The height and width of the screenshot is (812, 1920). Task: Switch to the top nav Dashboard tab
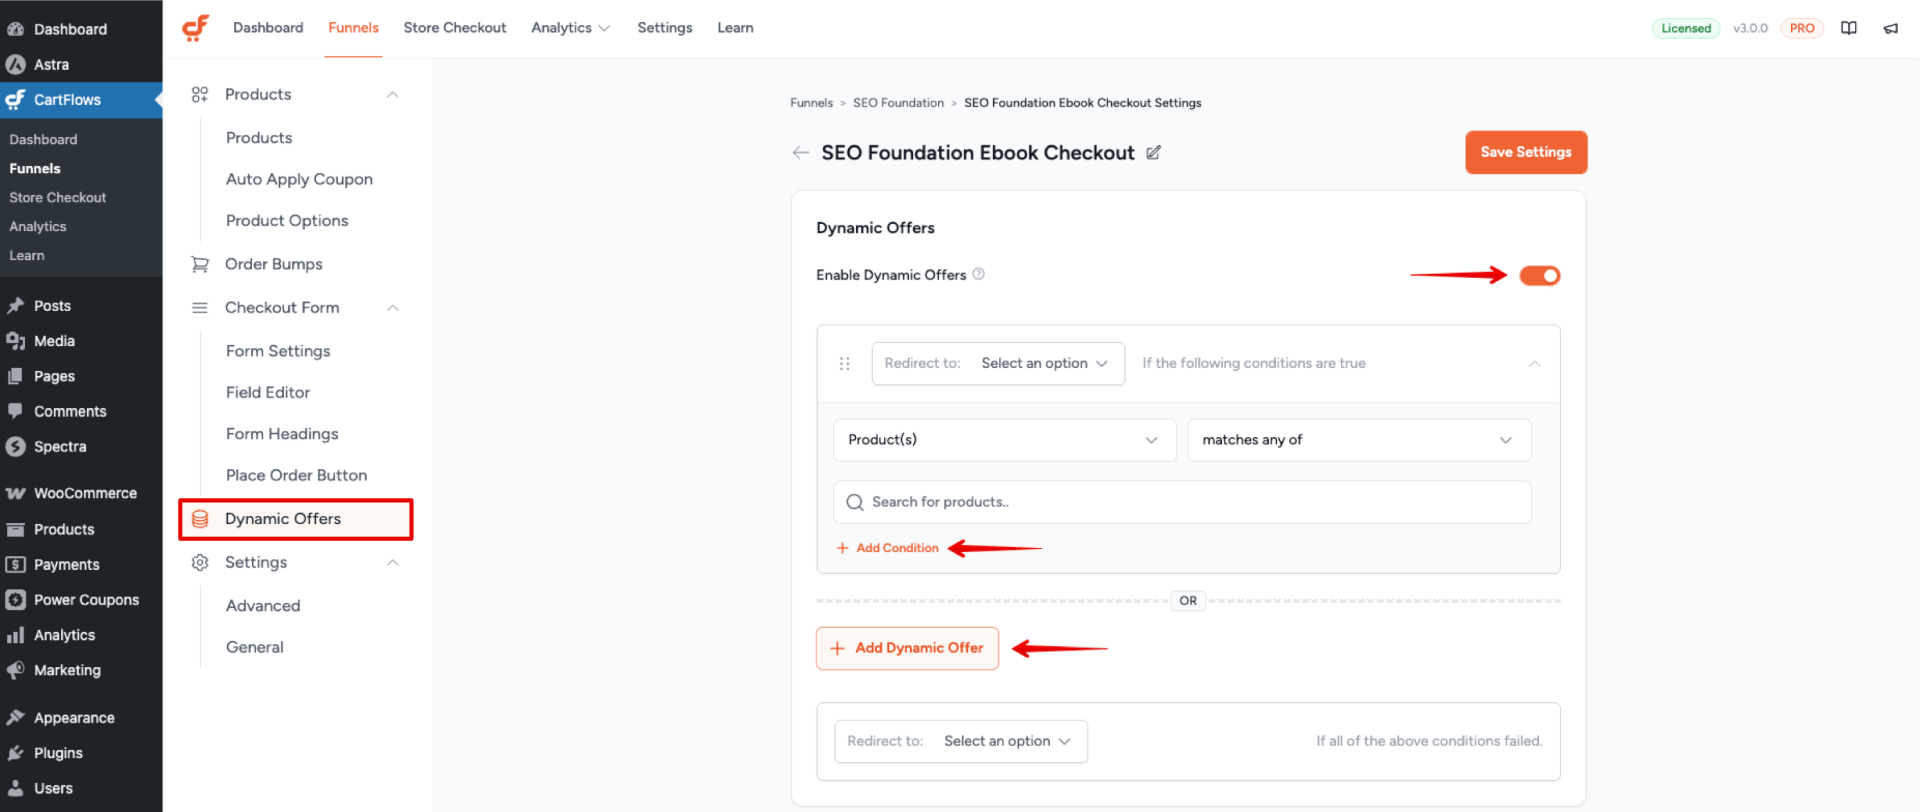tap(268, 28)
